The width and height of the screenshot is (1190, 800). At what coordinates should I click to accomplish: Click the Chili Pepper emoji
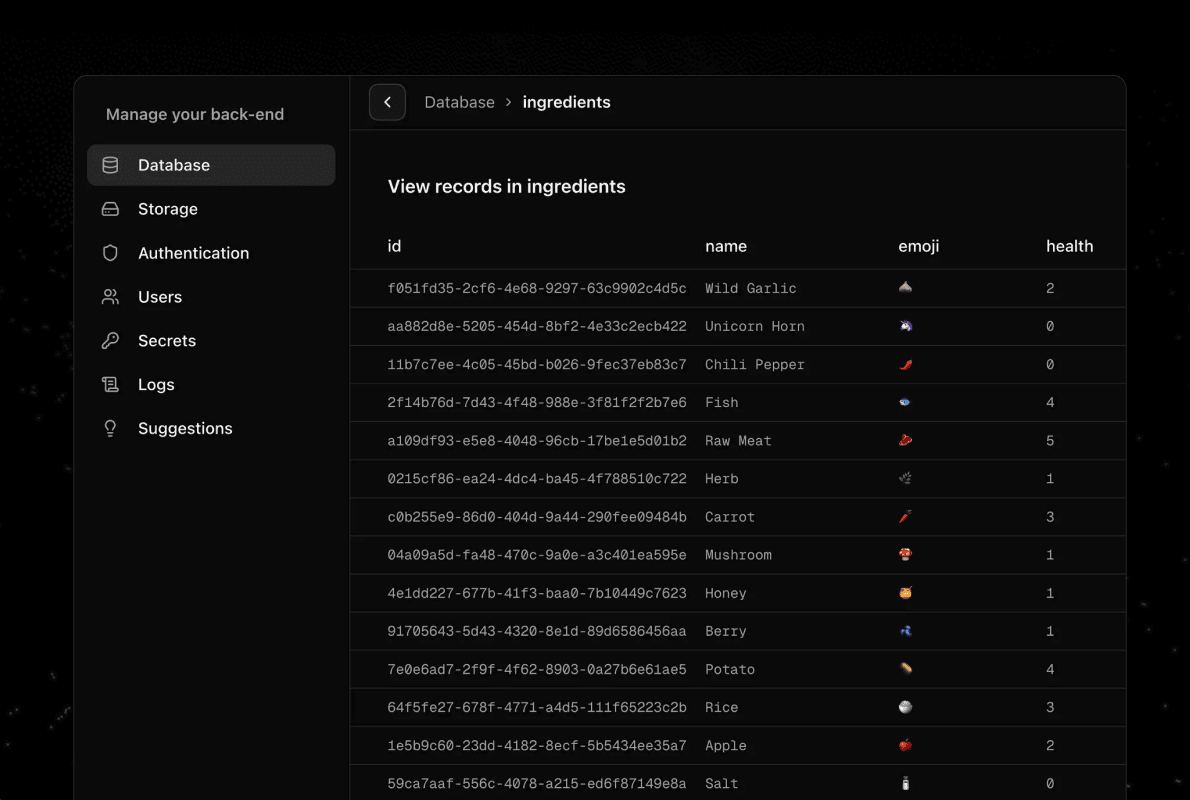905,364
